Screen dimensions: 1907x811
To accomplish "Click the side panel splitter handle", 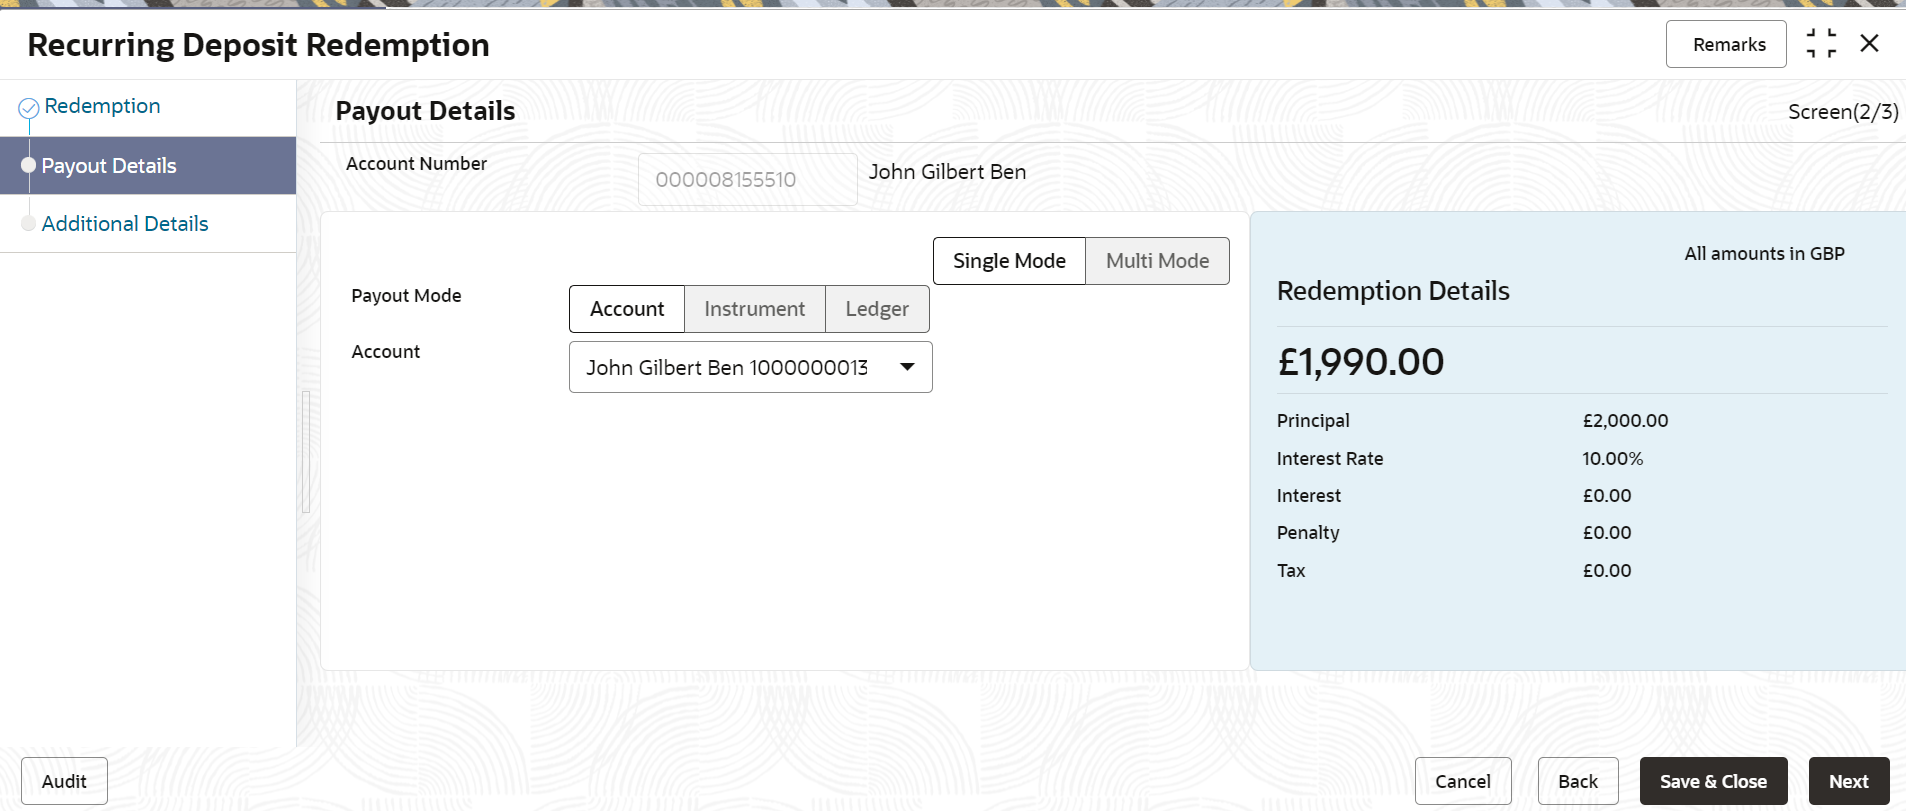I will point(306,452).
